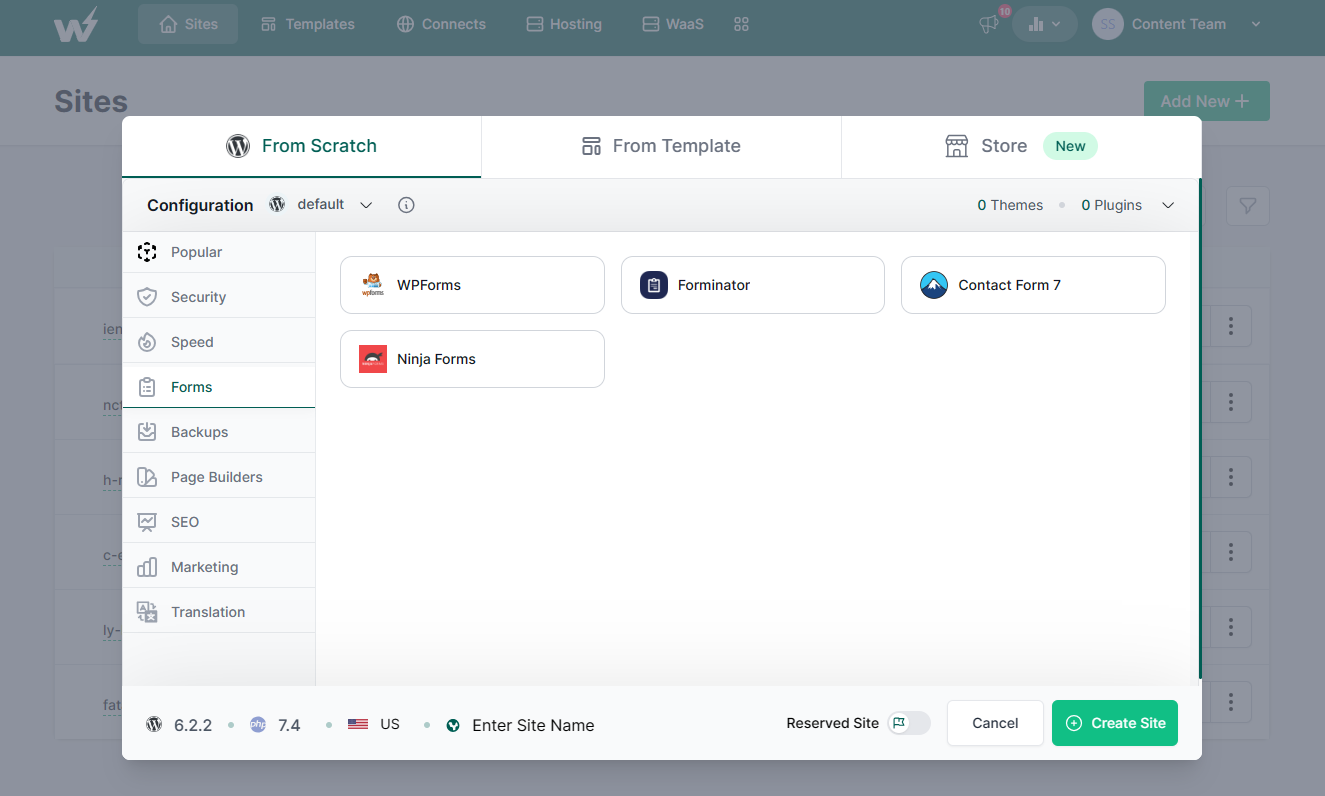Click the info icon beside the configuration dropdown
Viewport: 1325px width, 796px height.
[406, 205]
